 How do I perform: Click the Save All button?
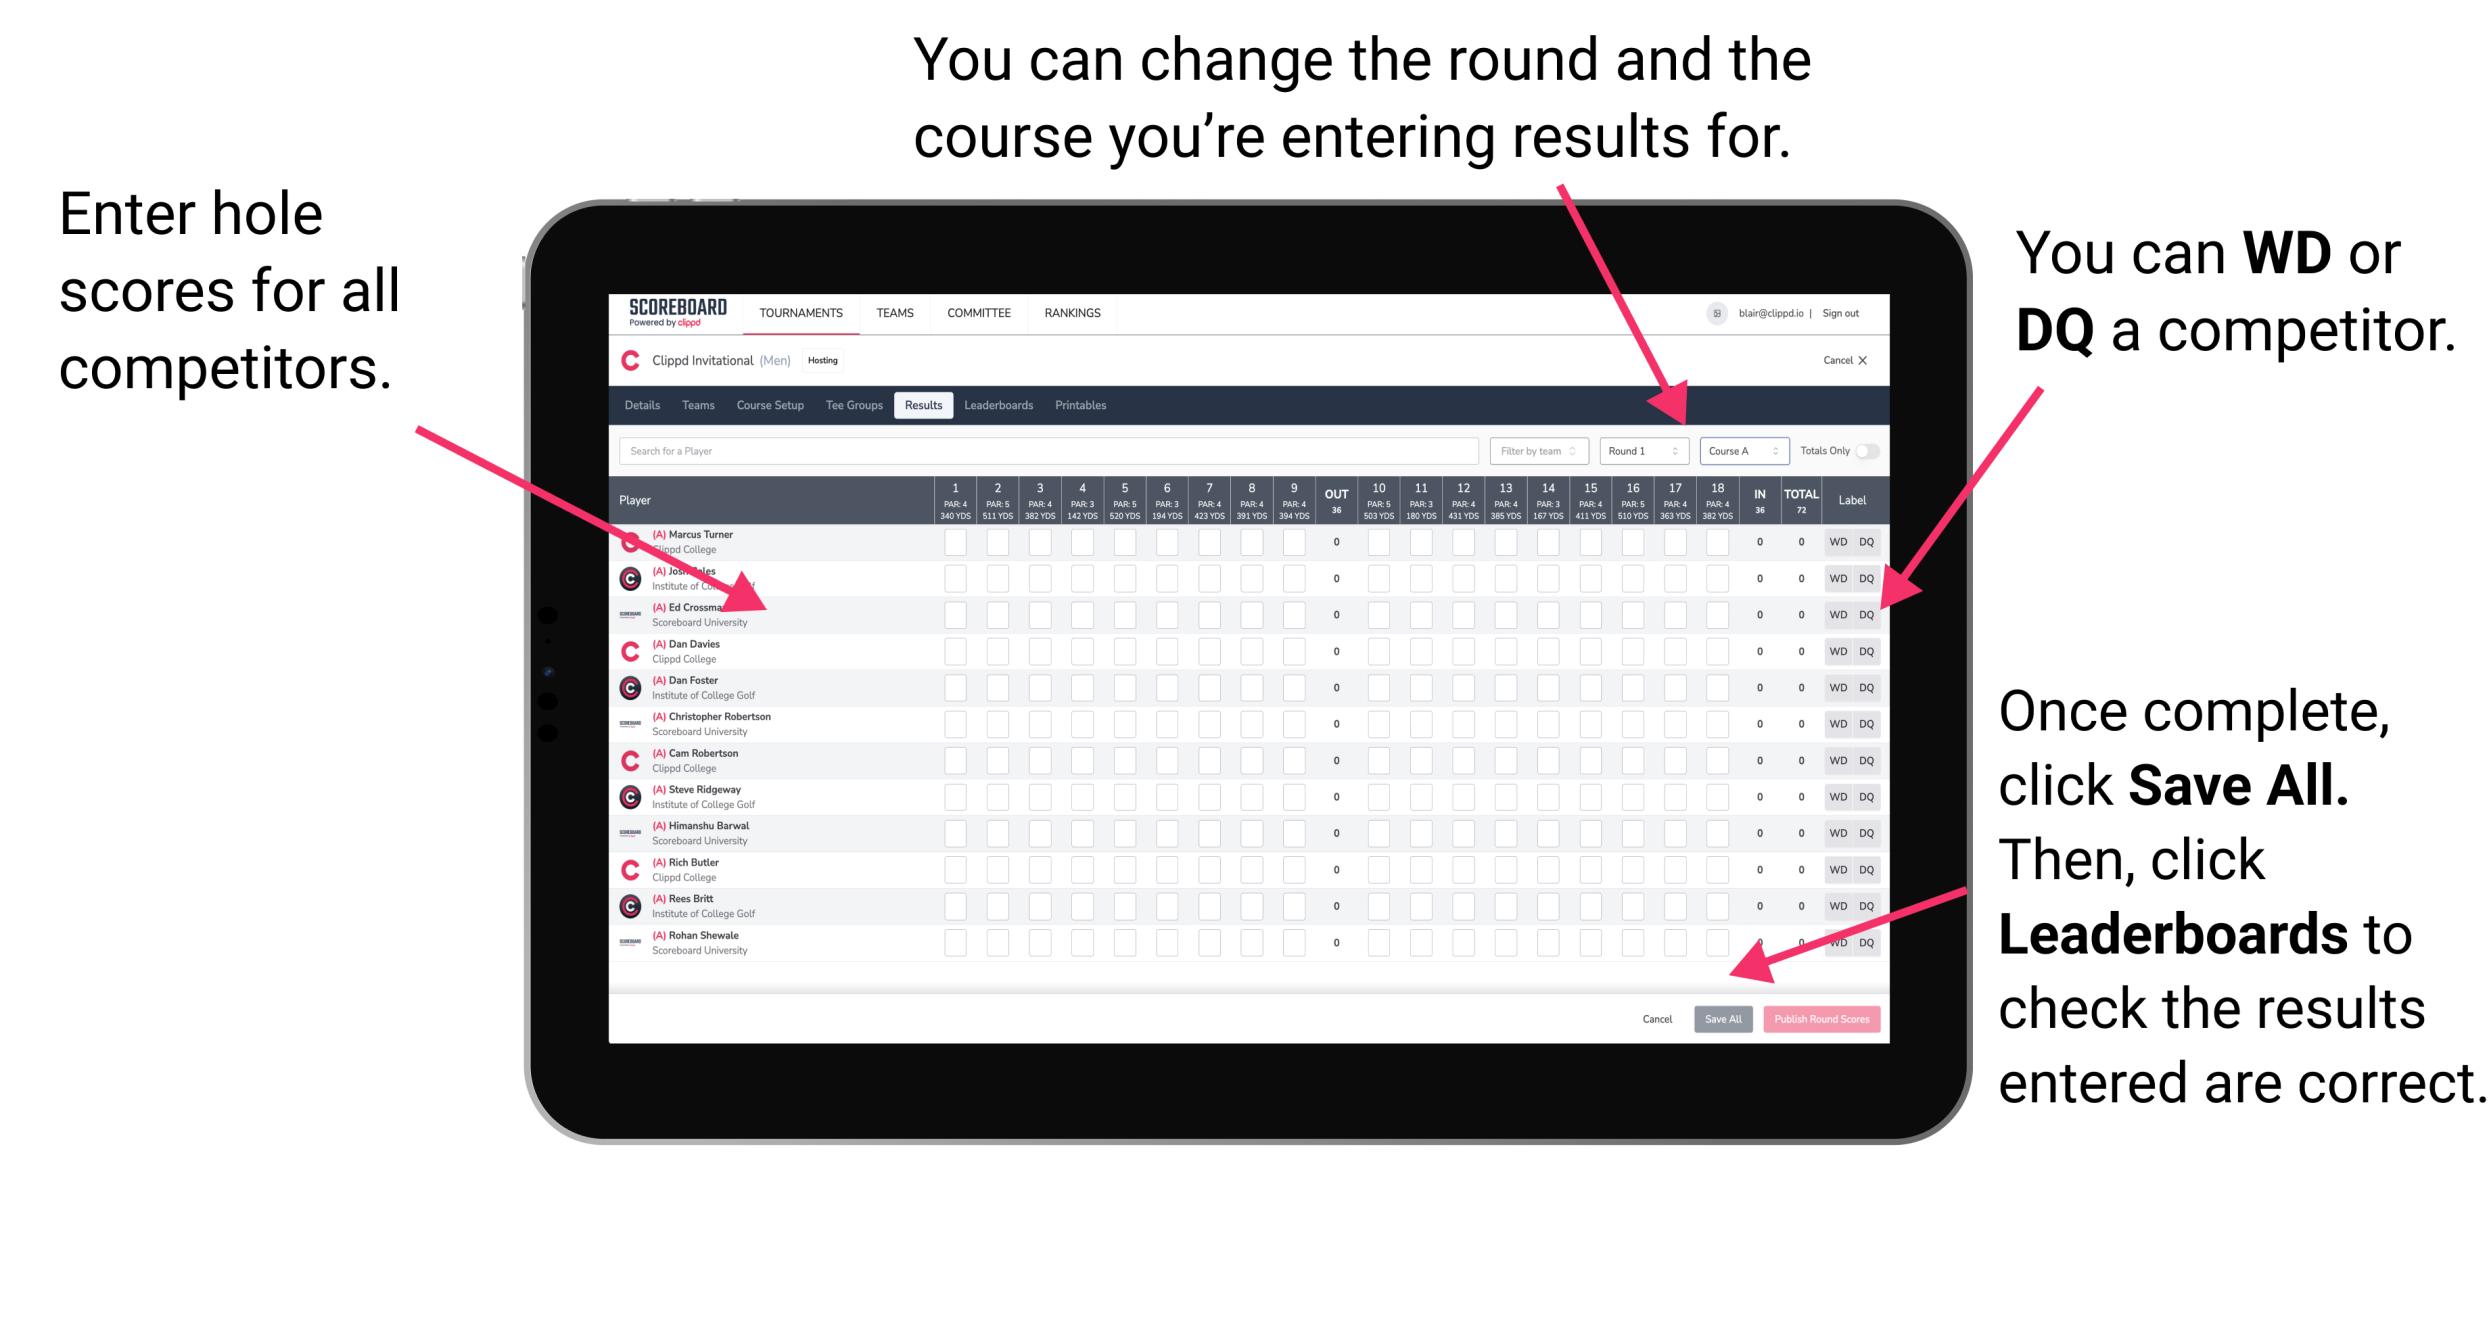click(1723, 1019)
